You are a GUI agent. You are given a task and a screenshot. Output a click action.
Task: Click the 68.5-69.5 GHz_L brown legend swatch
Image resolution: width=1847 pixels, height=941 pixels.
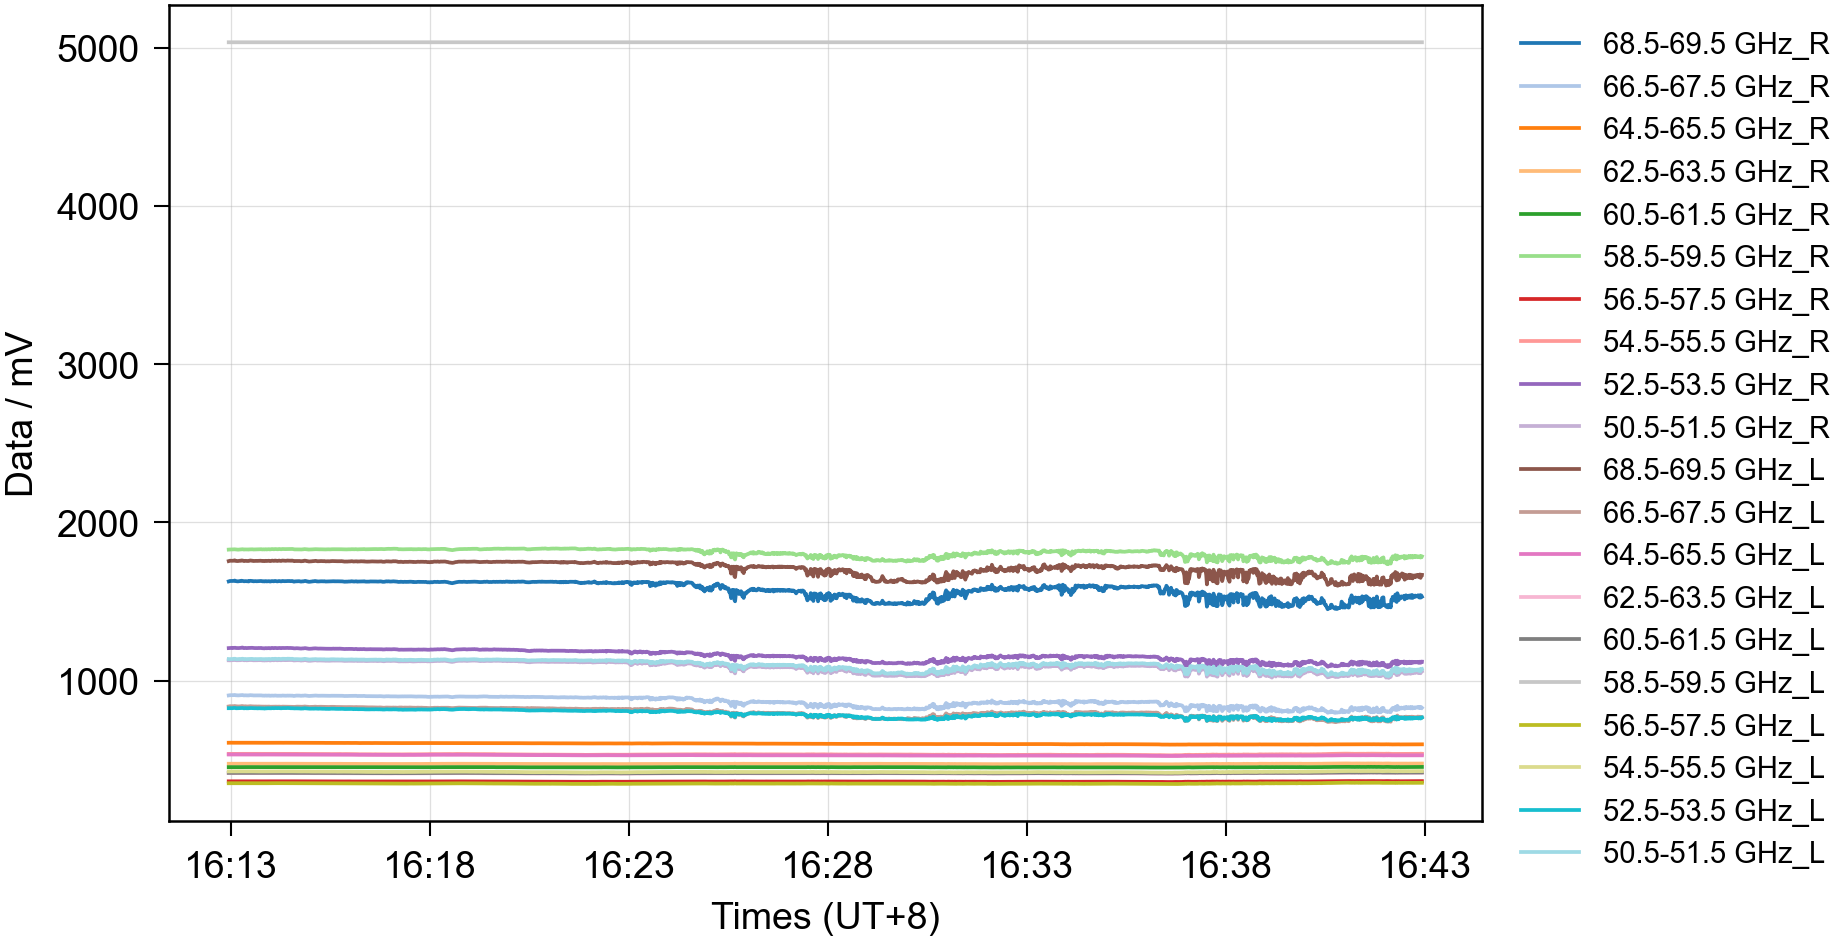(x=1549, y=470)
